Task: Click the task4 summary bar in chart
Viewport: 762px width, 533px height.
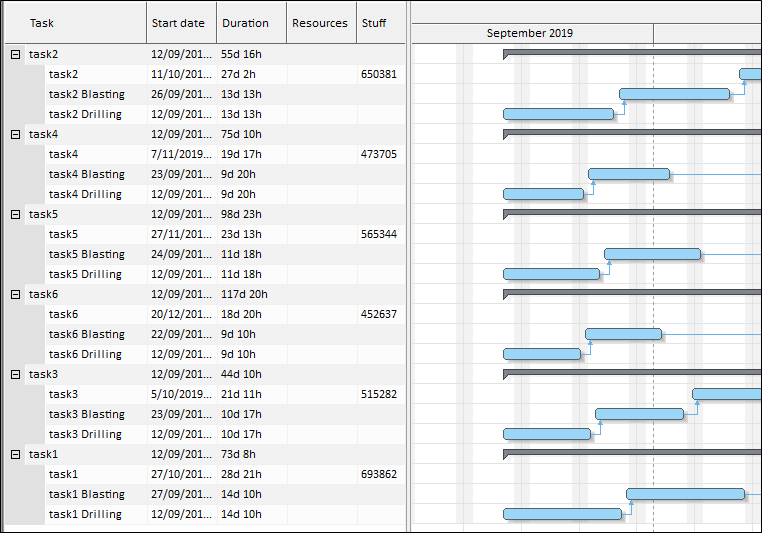Action: click(x=632, y=132)
